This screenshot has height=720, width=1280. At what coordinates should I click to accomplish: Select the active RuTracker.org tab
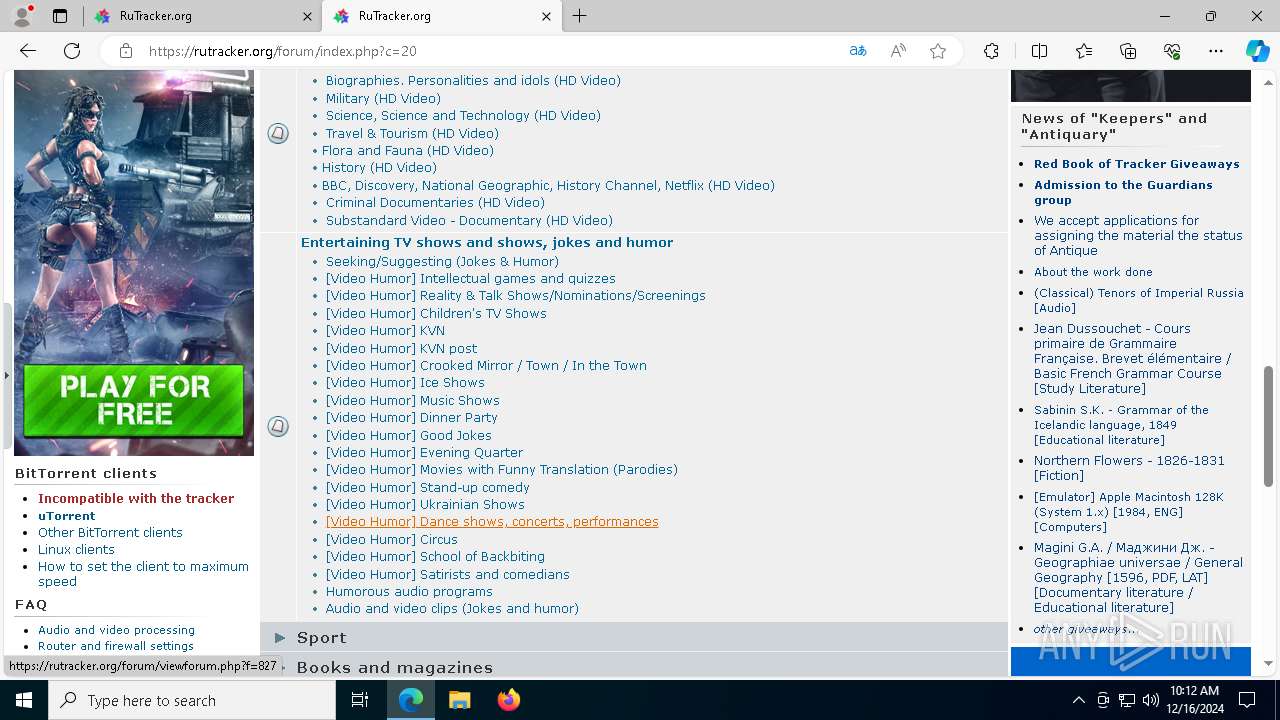440,16
